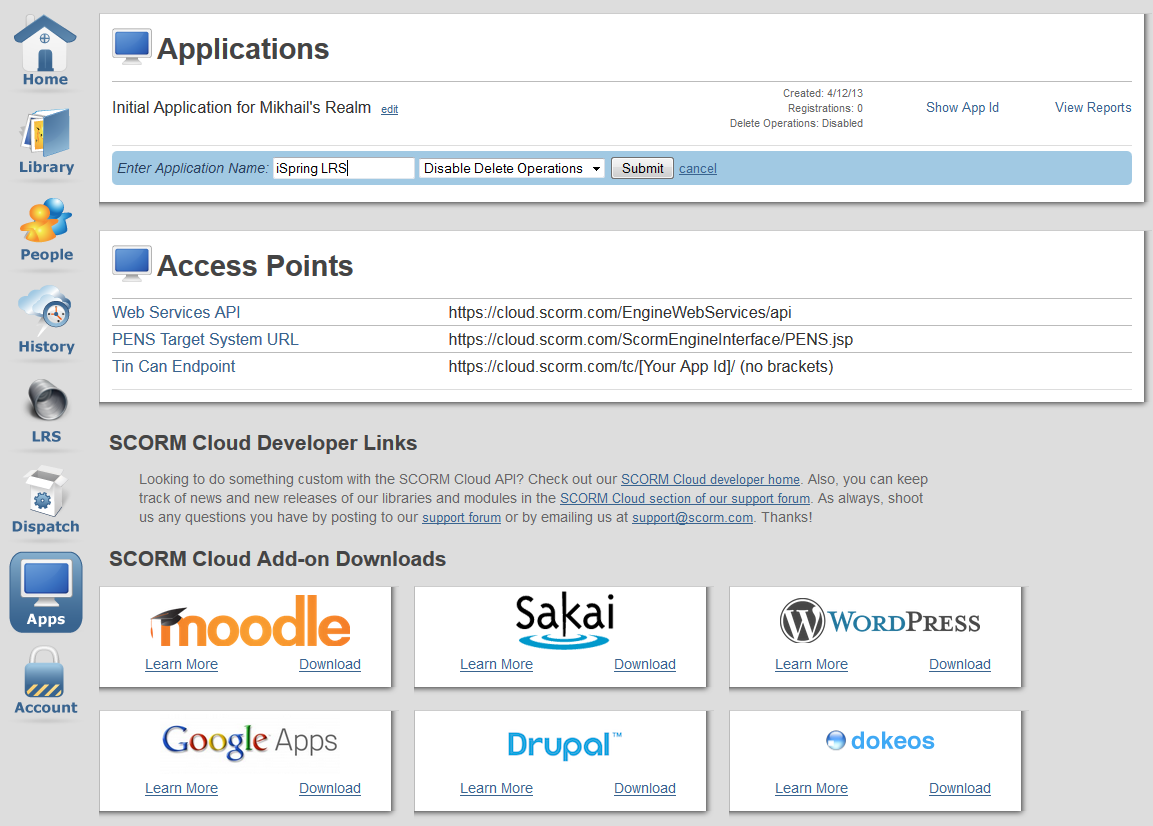Open the Dispatch sidebar icon
1153x826 pixels.
point(46,500)
